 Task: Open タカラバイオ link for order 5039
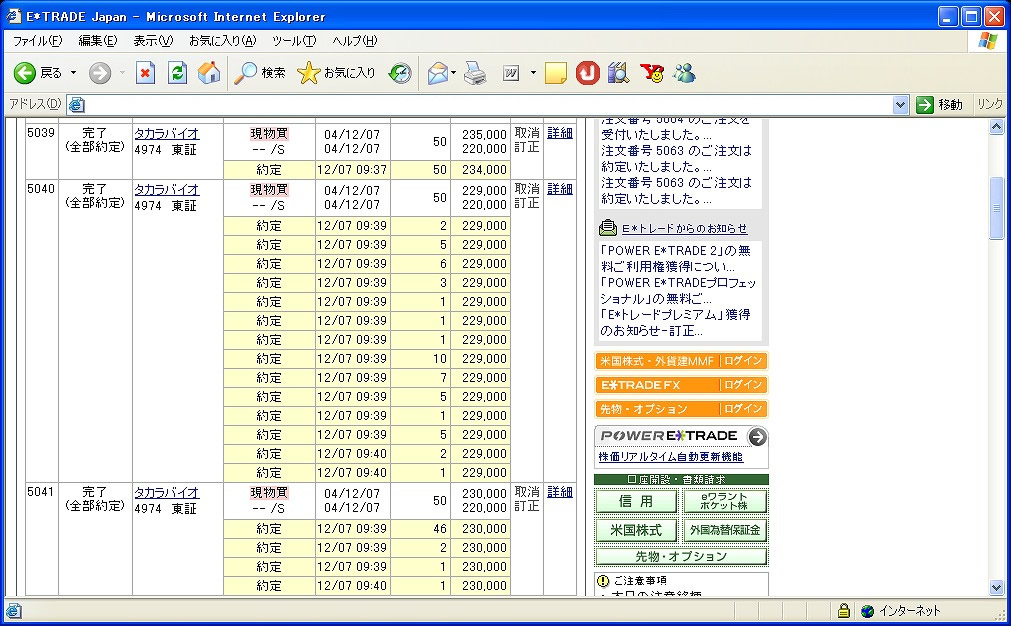(167, 133)
